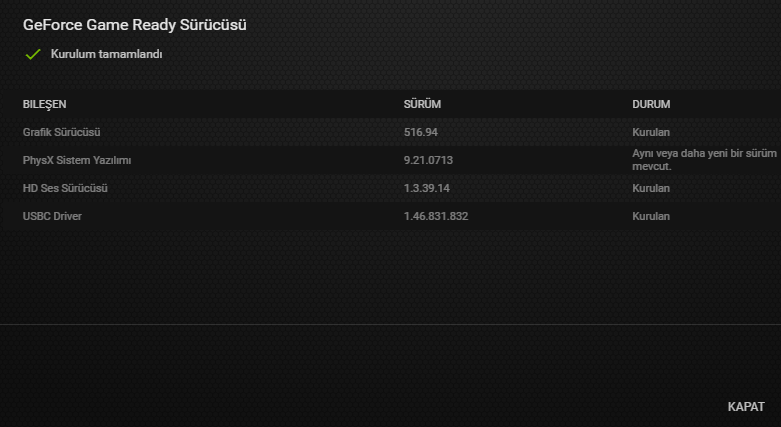Click HD audio driver version 1.3.39.14

(427, 188)
